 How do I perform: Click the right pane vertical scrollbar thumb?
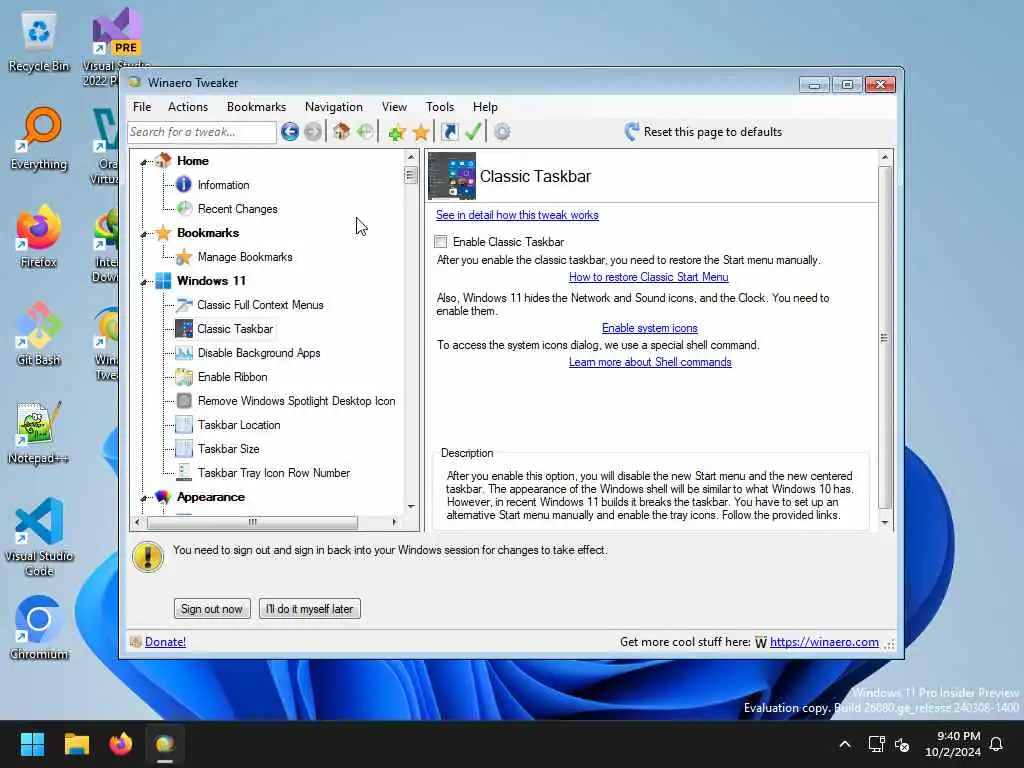coord(884,338)
